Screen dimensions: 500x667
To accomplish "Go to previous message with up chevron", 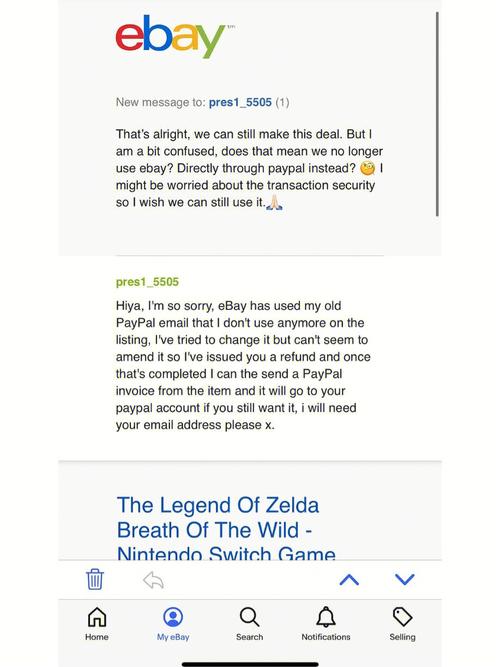I will point(349,579).
